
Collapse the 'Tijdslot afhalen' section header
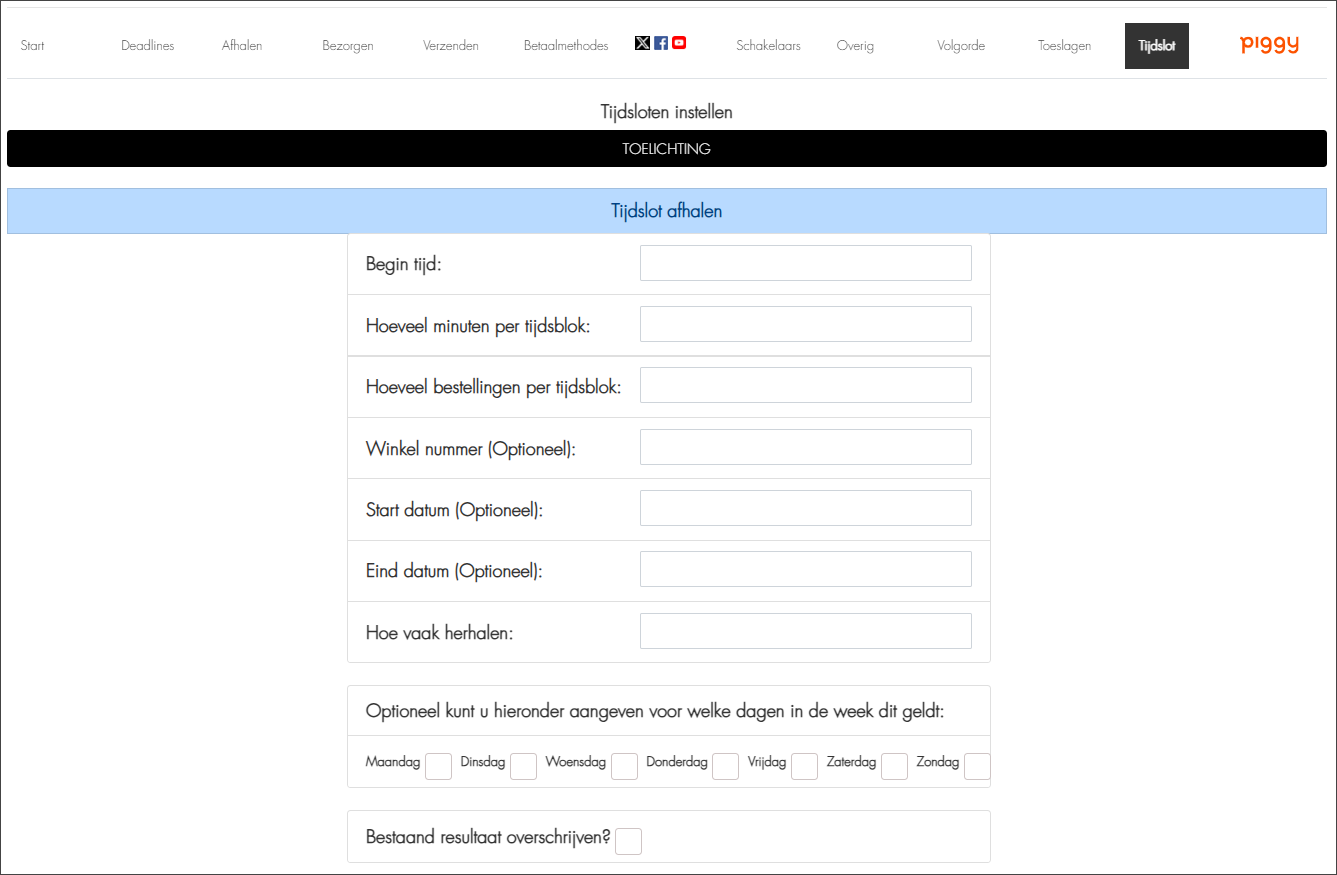pyautogui.click(x=667, y=211)
